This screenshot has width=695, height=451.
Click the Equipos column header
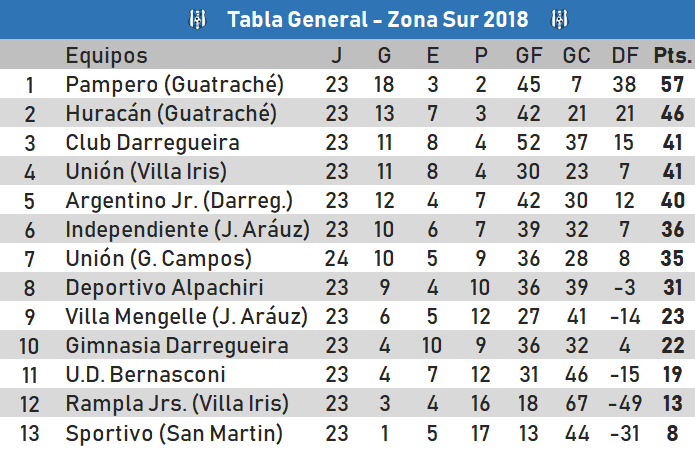click(x=106, y=55)
